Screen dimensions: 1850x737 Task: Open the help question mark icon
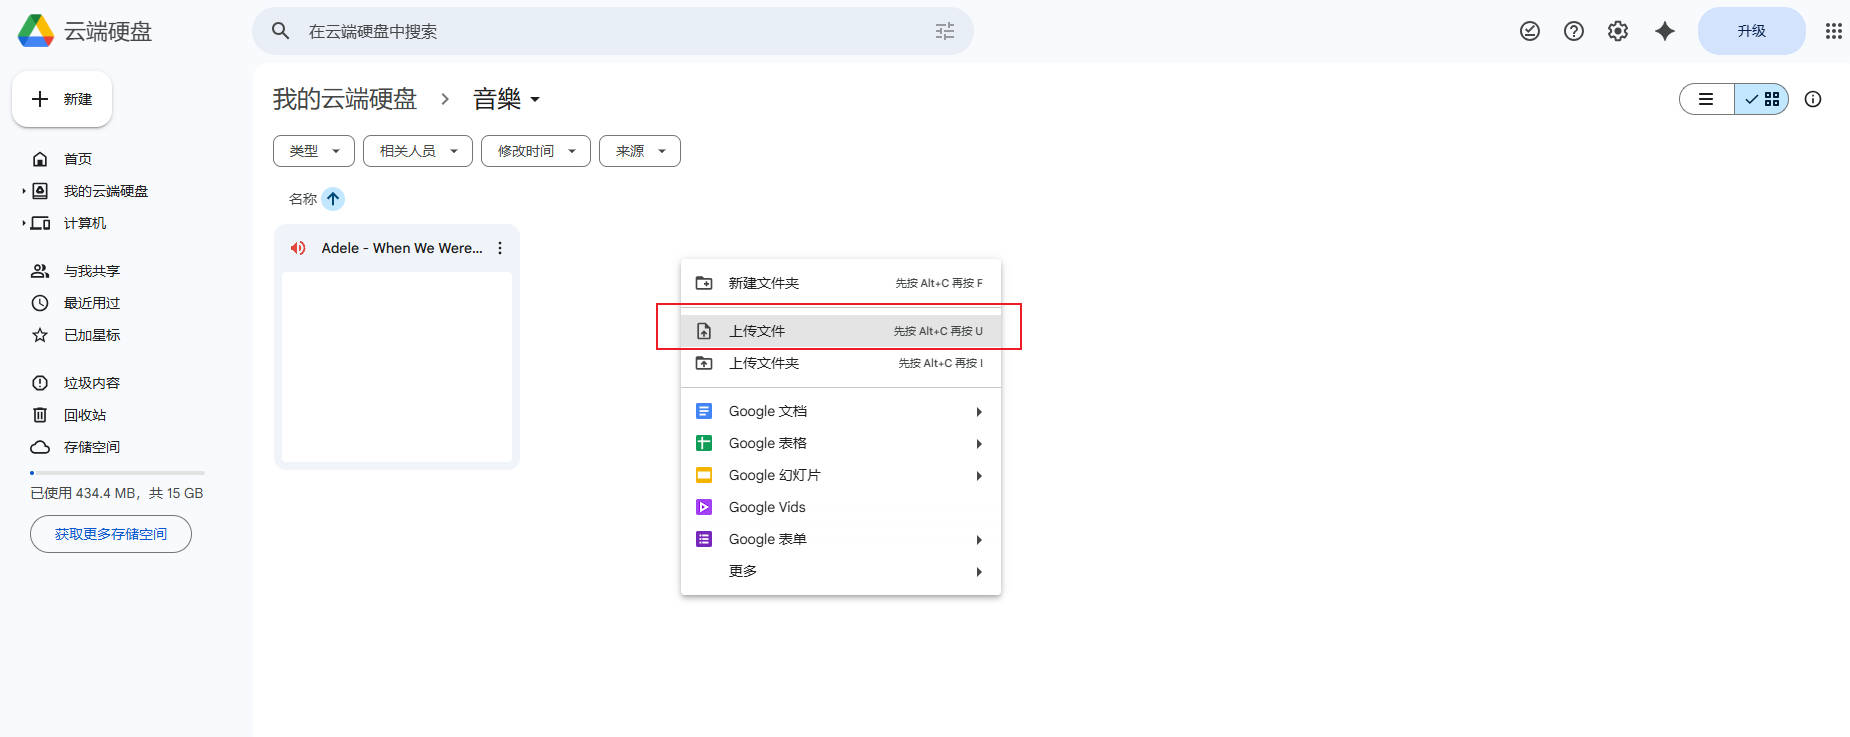coord(1574,31)
